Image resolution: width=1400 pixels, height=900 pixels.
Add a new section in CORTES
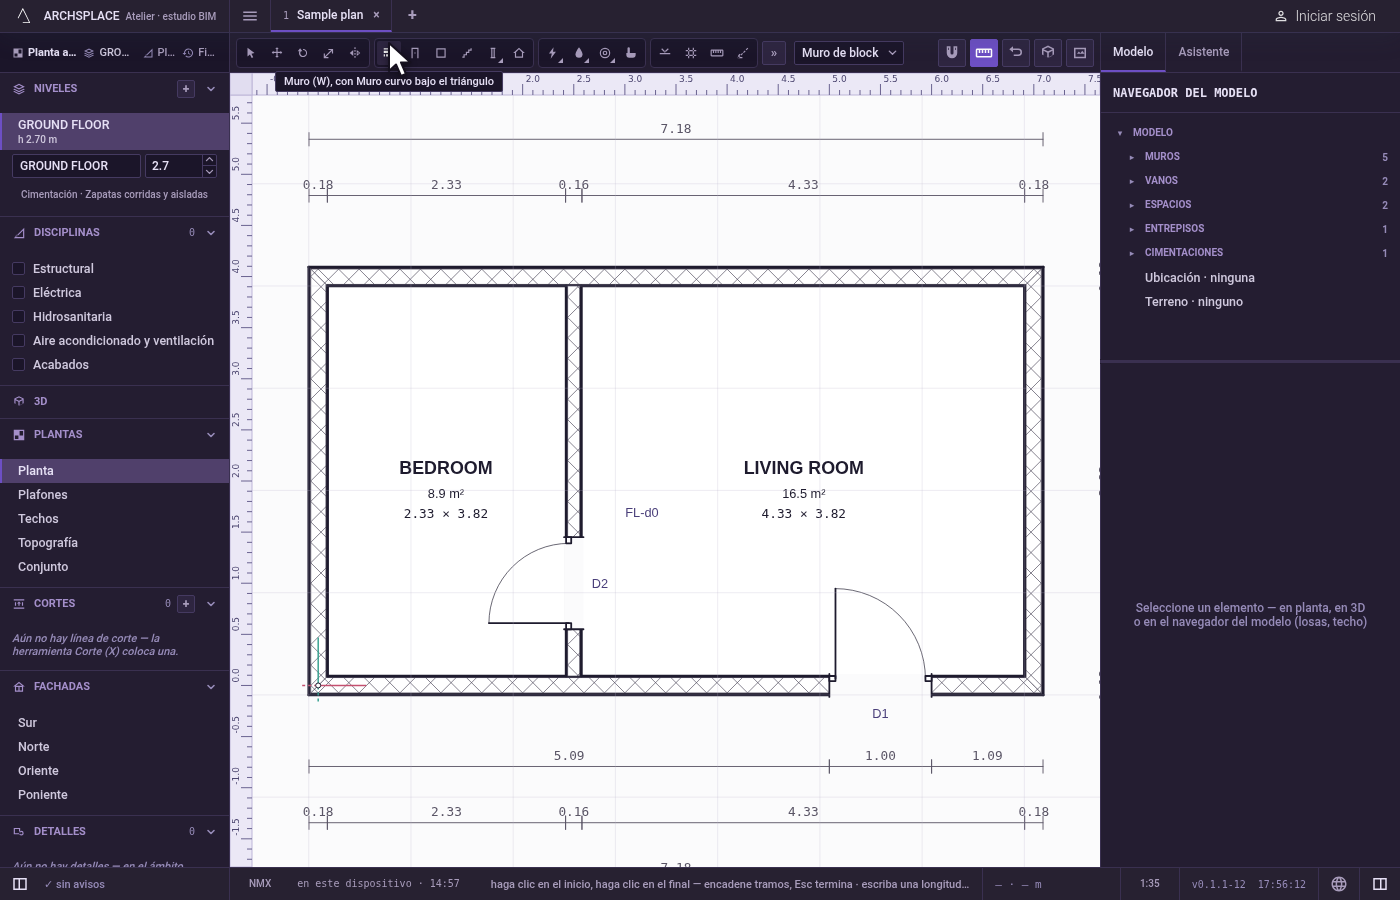(x=186, y=604)
